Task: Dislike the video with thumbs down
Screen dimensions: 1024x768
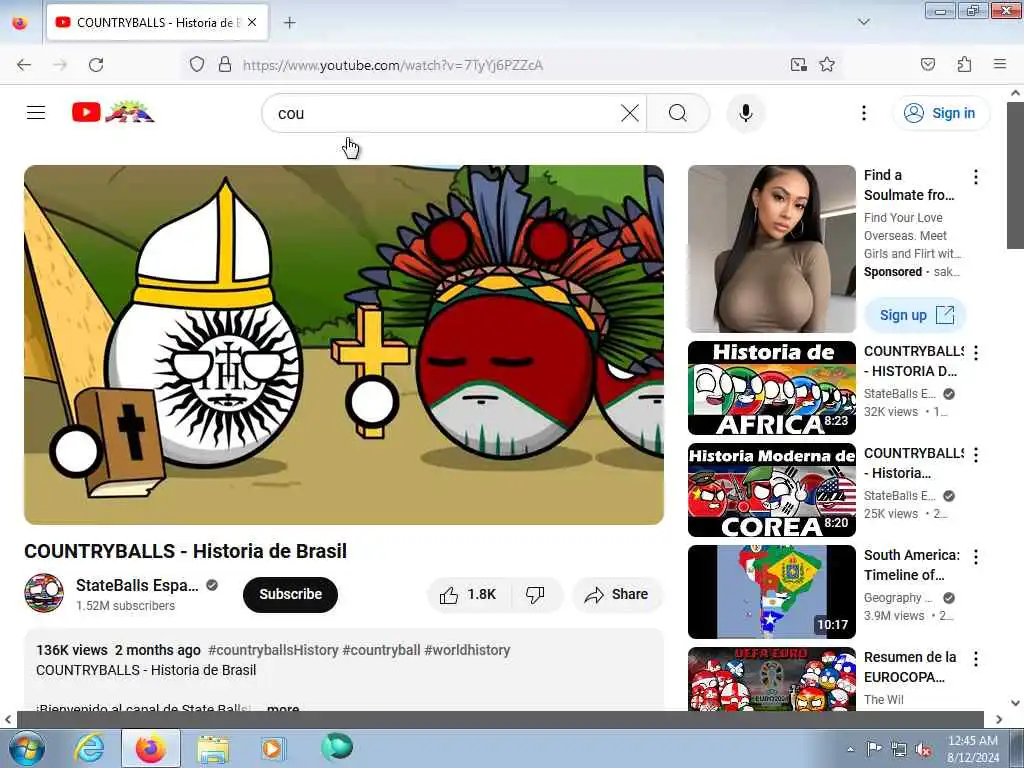Action: coord(536,594)
